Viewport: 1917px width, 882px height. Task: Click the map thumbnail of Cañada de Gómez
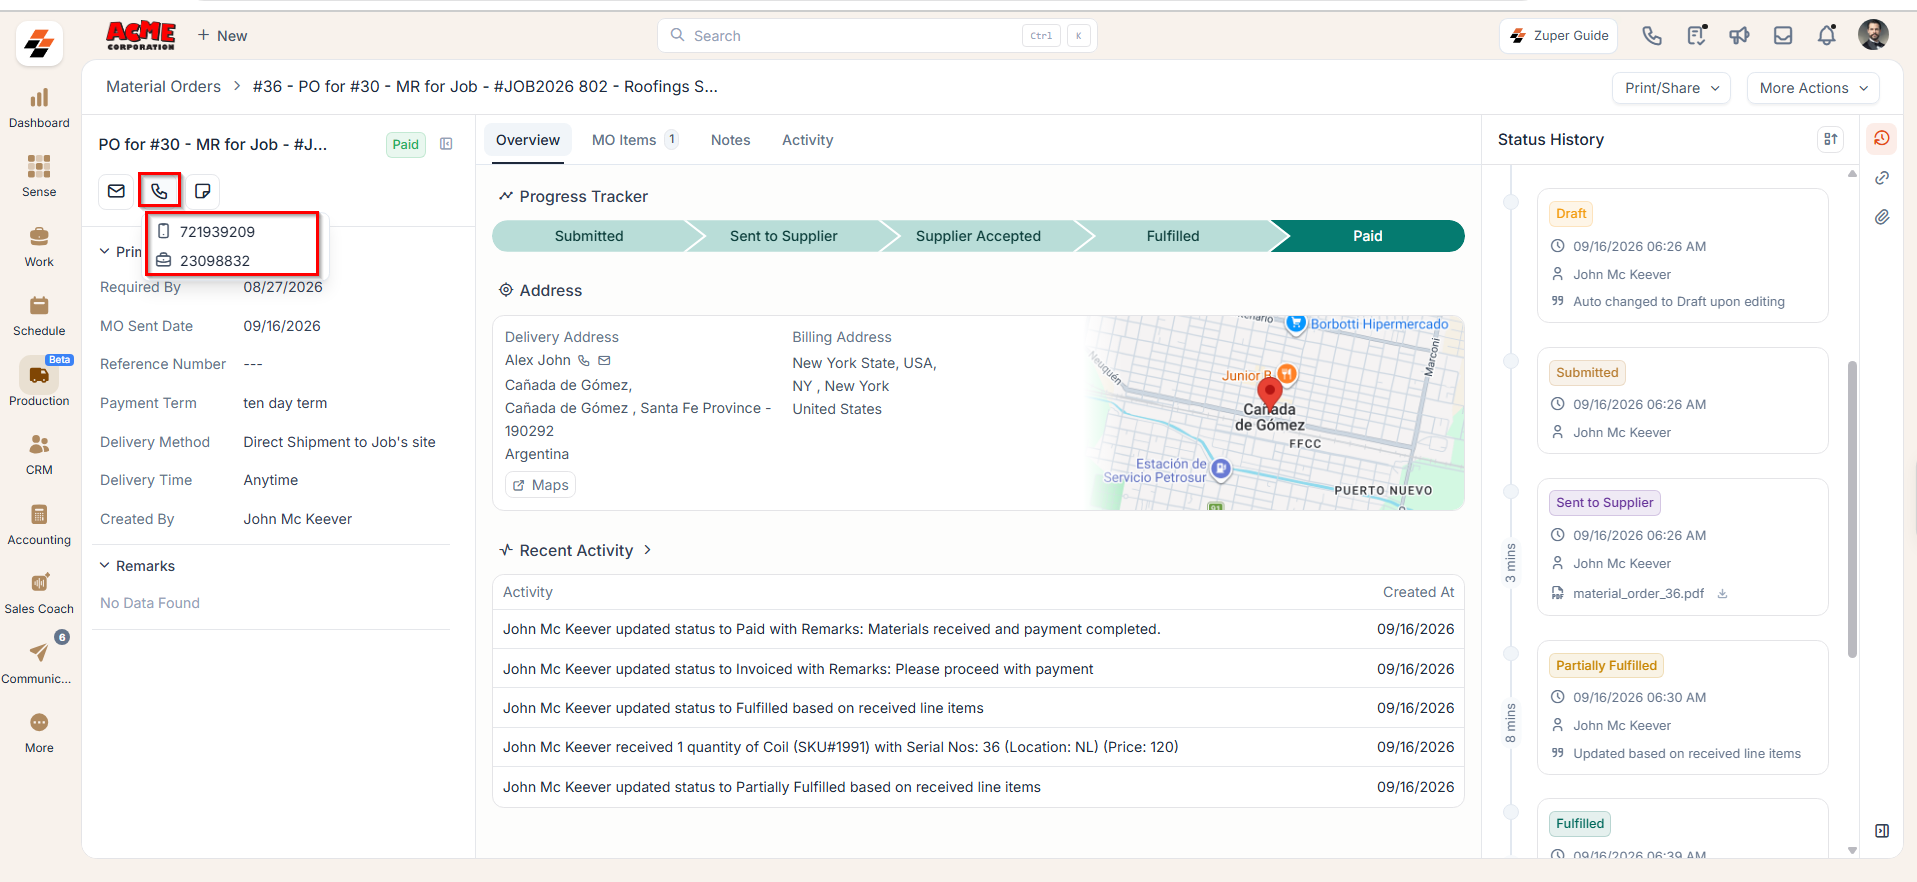(1275, 413)
